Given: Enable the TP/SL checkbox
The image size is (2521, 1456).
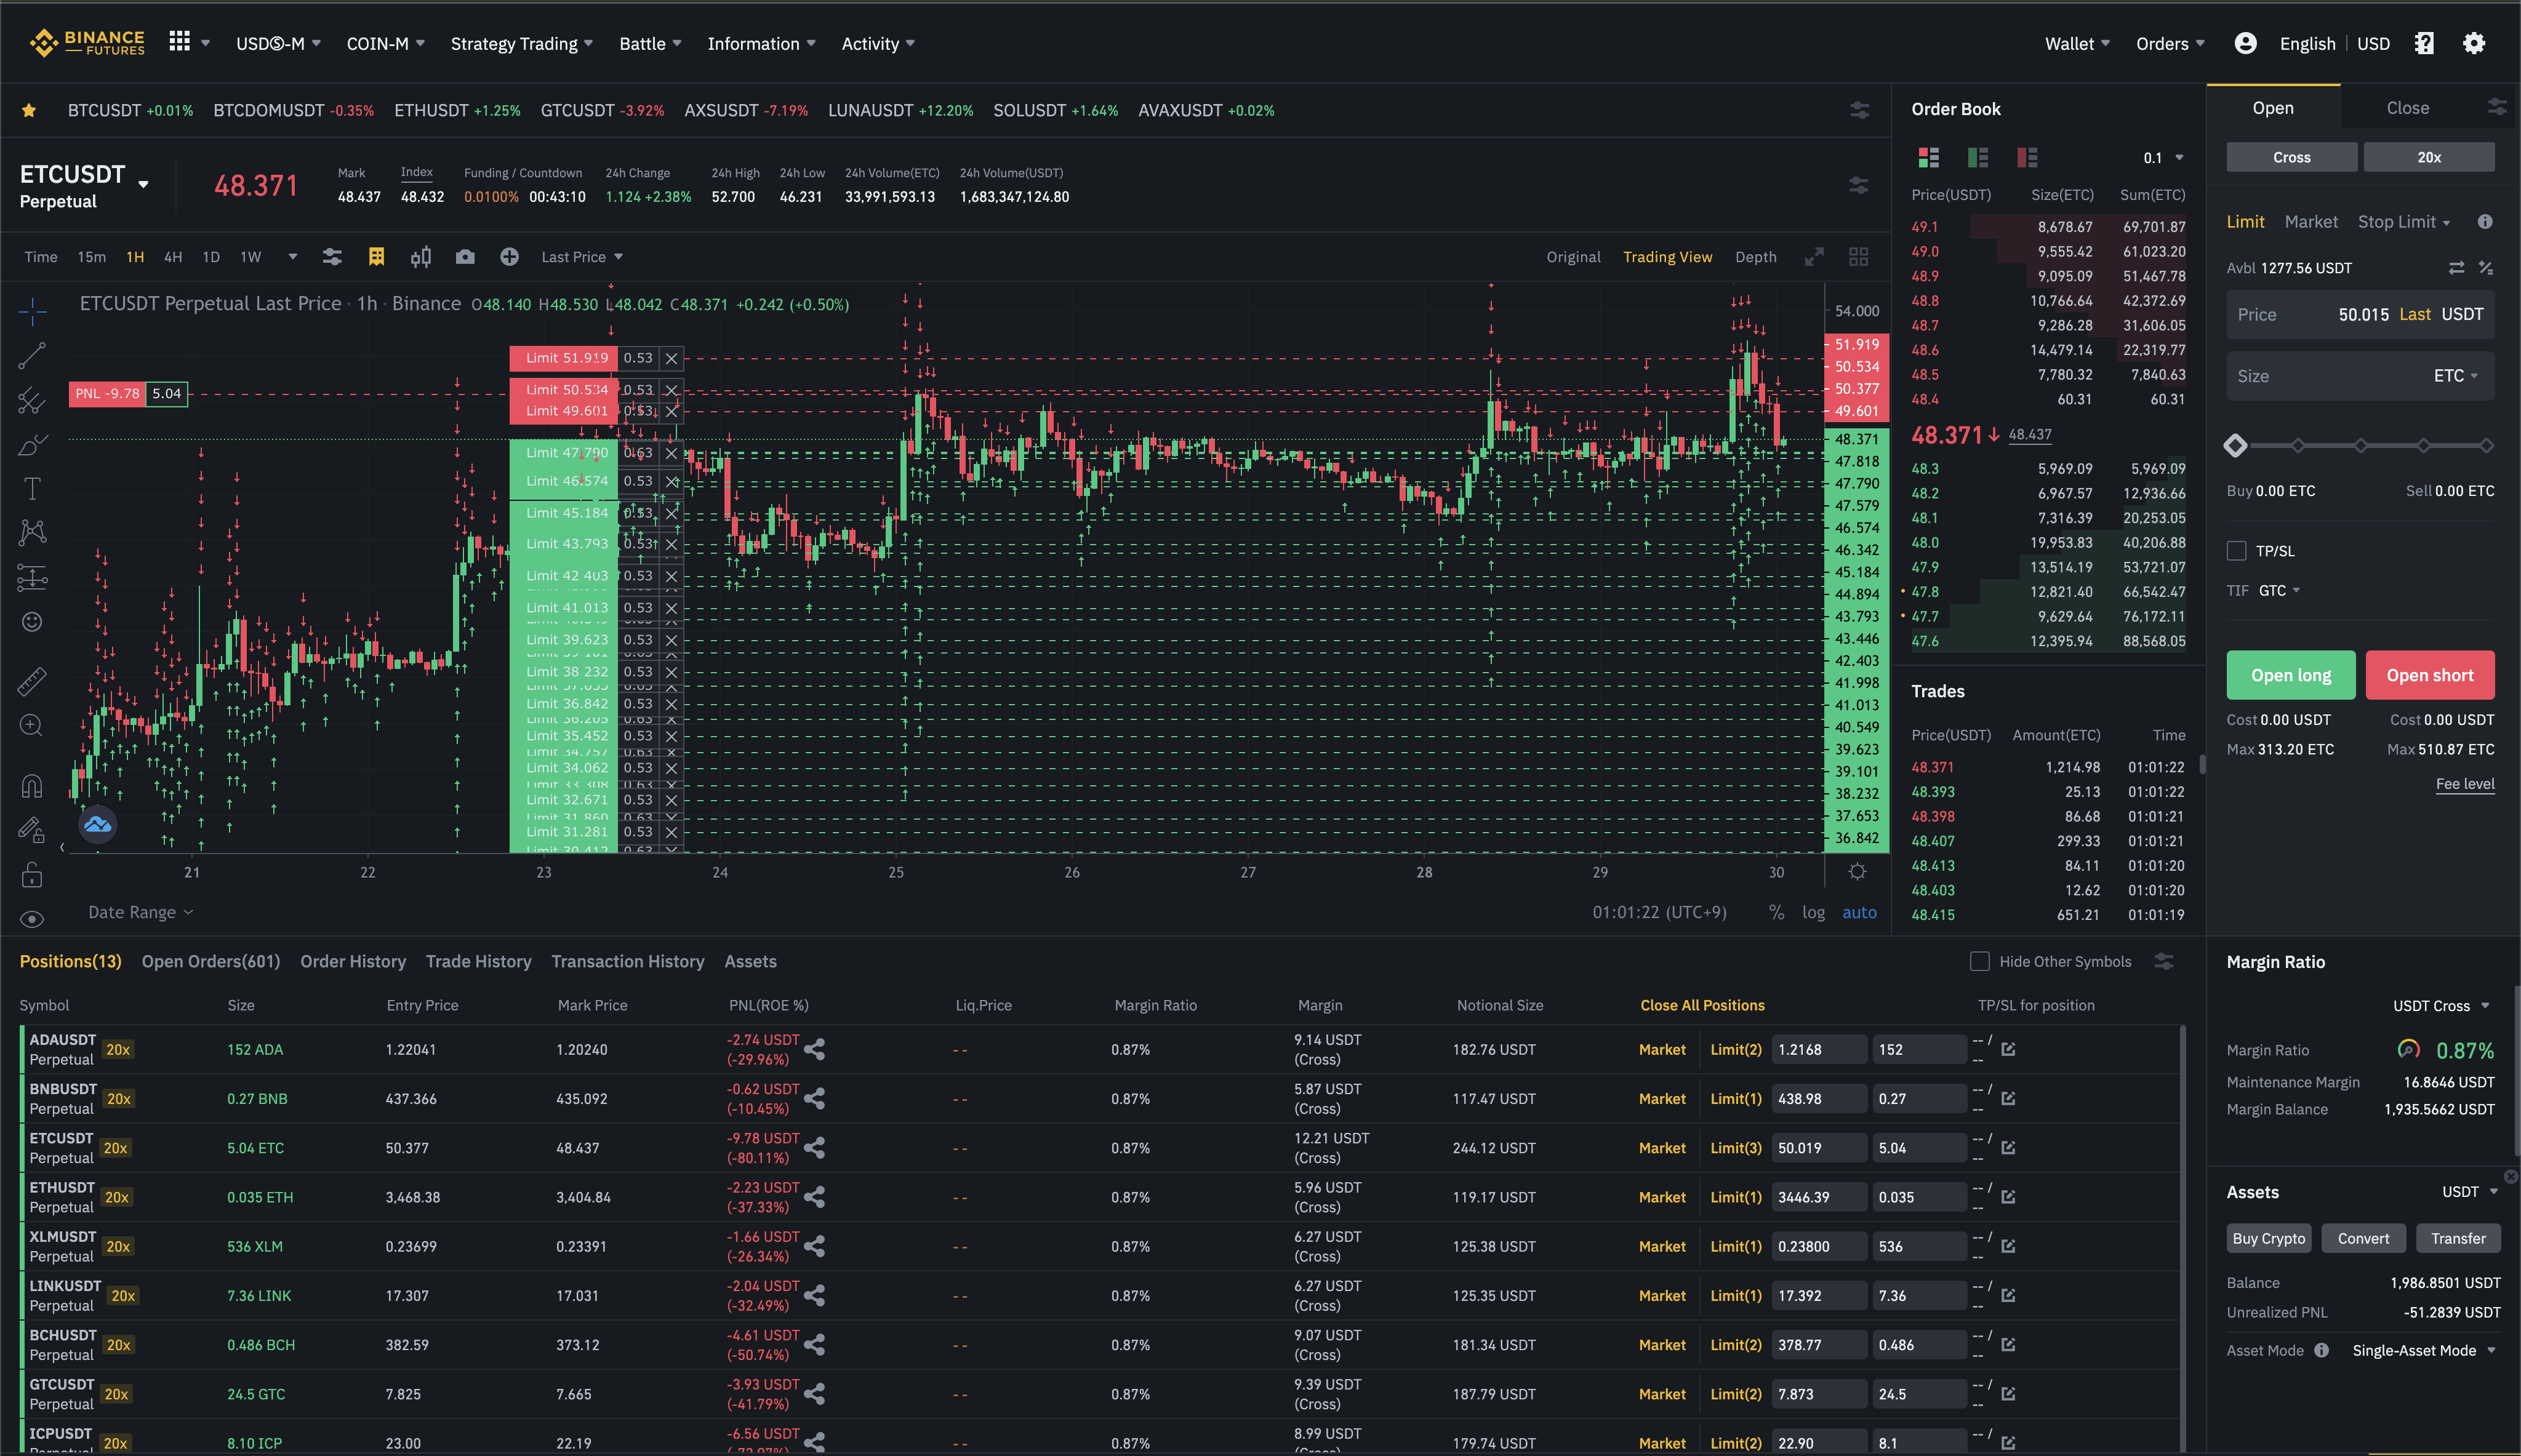Looking at the screenshot, I should (x=2237, y=551).
